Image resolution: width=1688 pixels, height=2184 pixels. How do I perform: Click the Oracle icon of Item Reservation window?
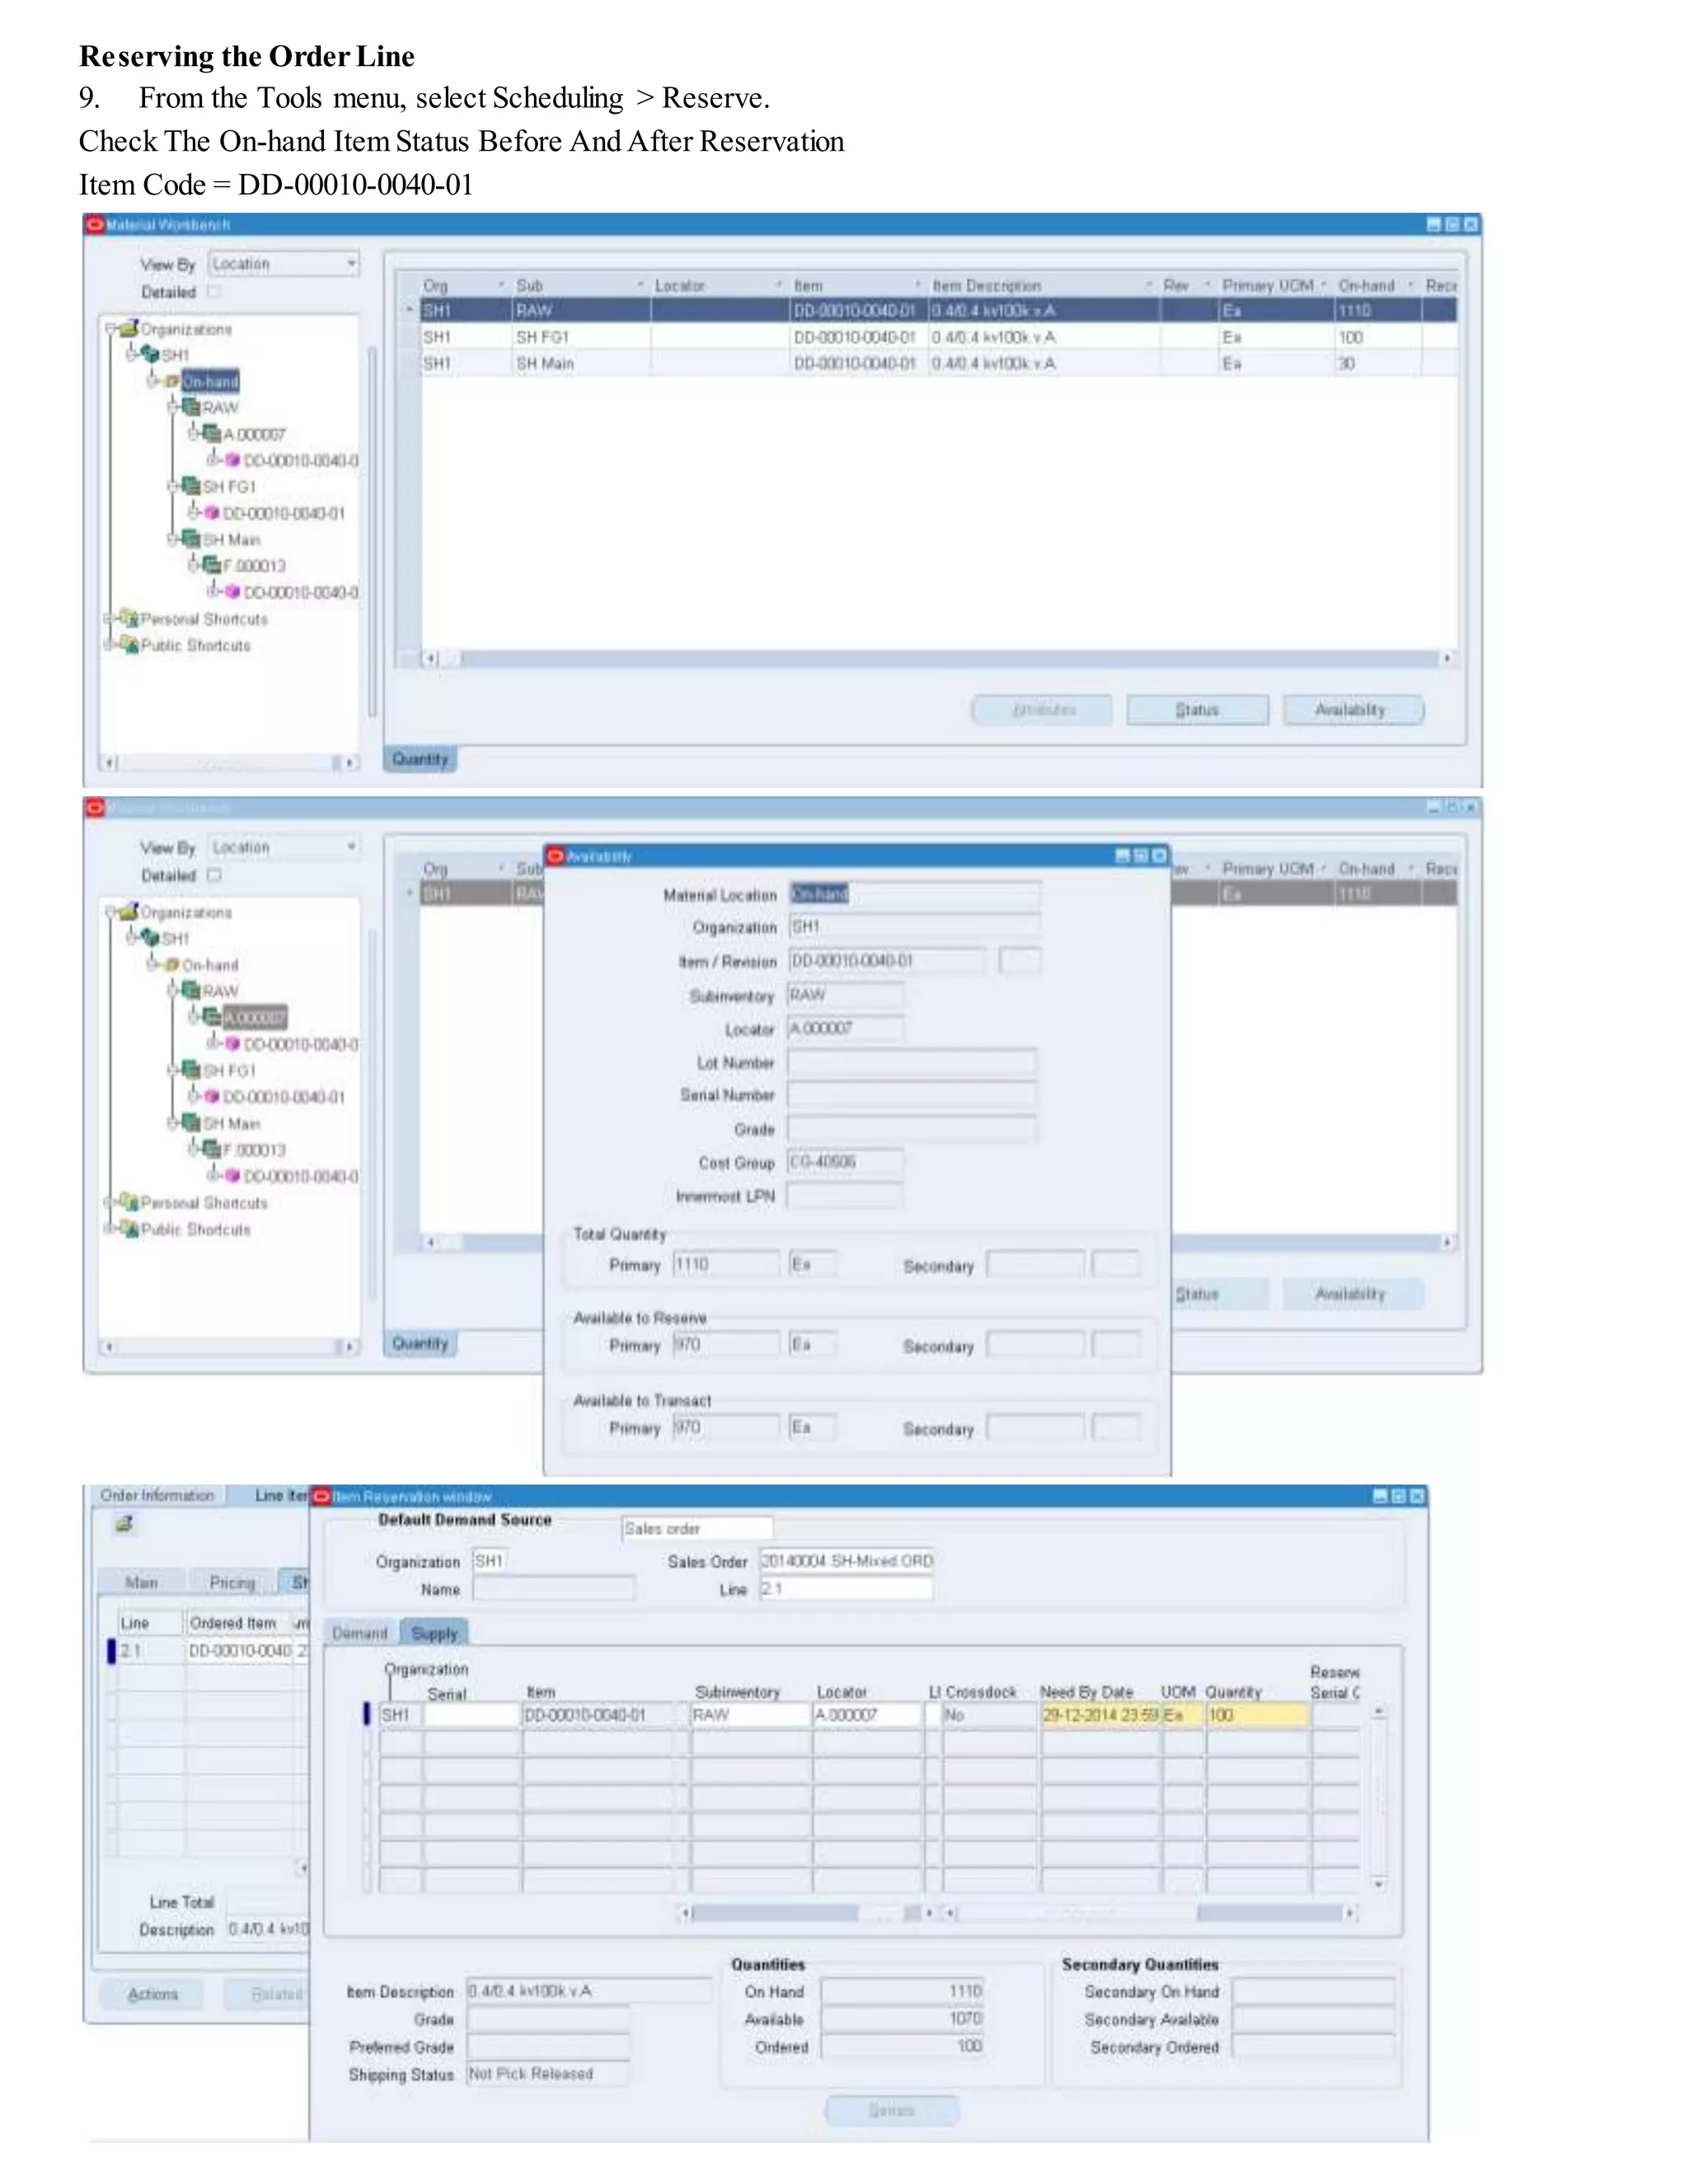pos(322,1496)
